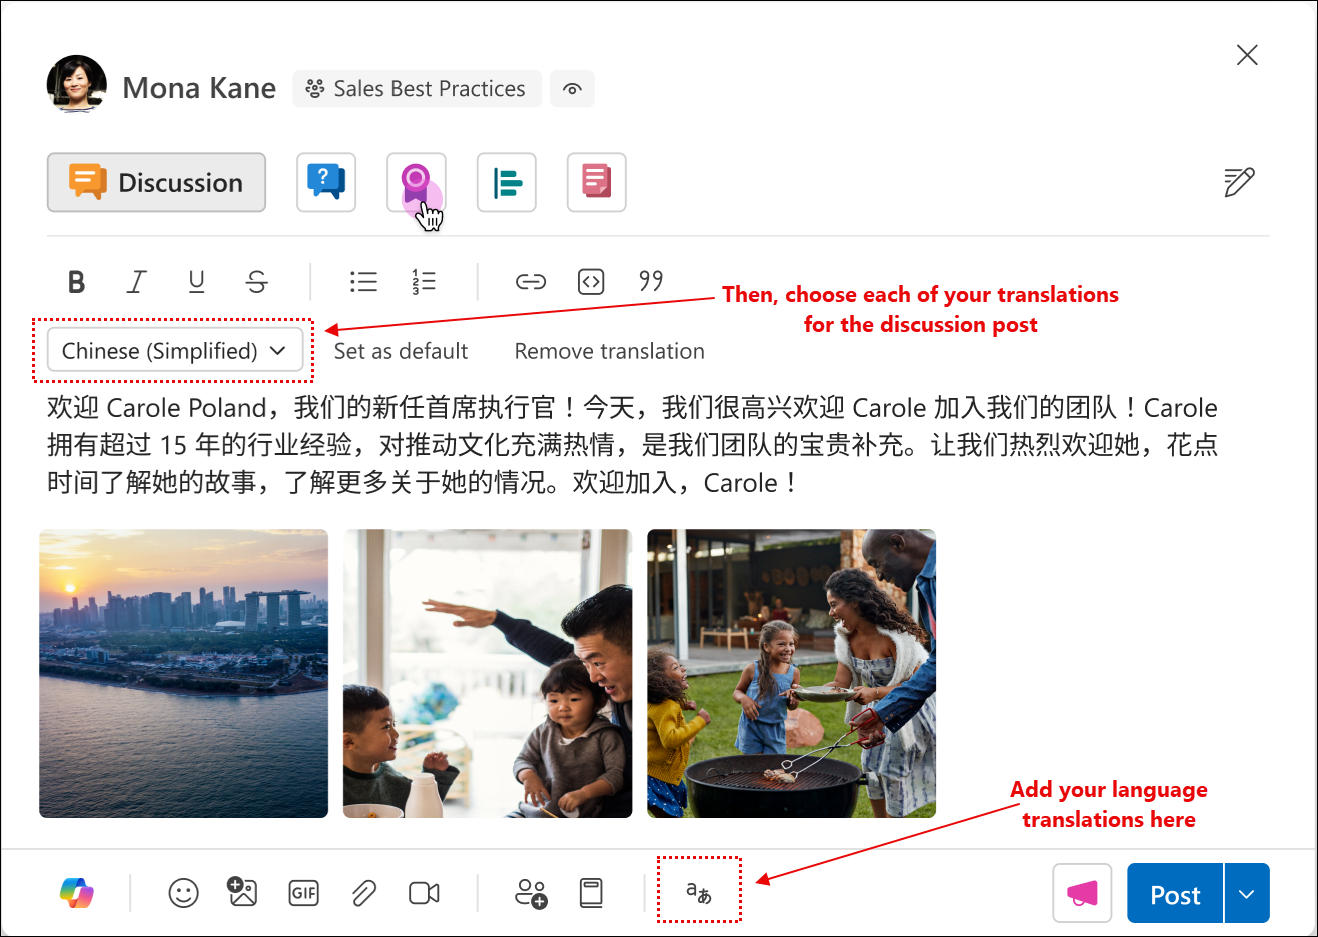Click Set as default for this translation
Image resolution: width=1318 pixels, height=937 pixels.
click(x=400, y=350)
